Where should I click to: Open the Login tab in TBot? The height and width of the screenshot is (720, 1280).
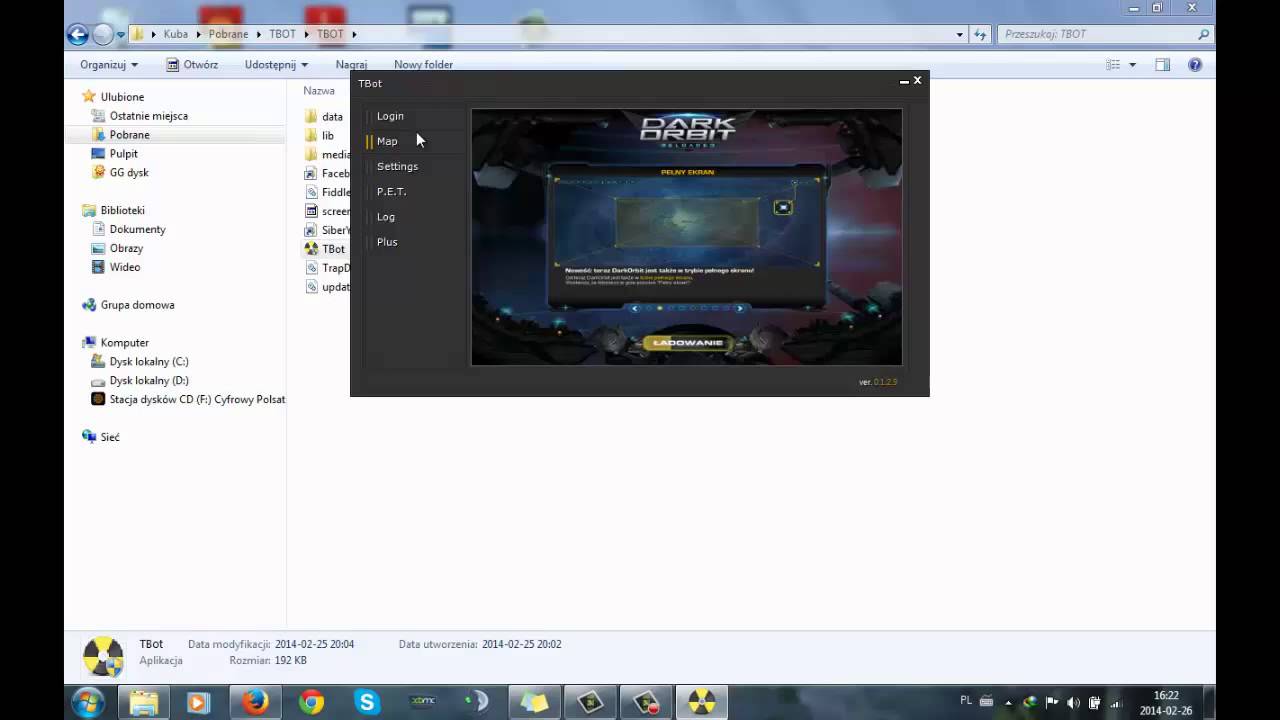click(x=390, y=116)
